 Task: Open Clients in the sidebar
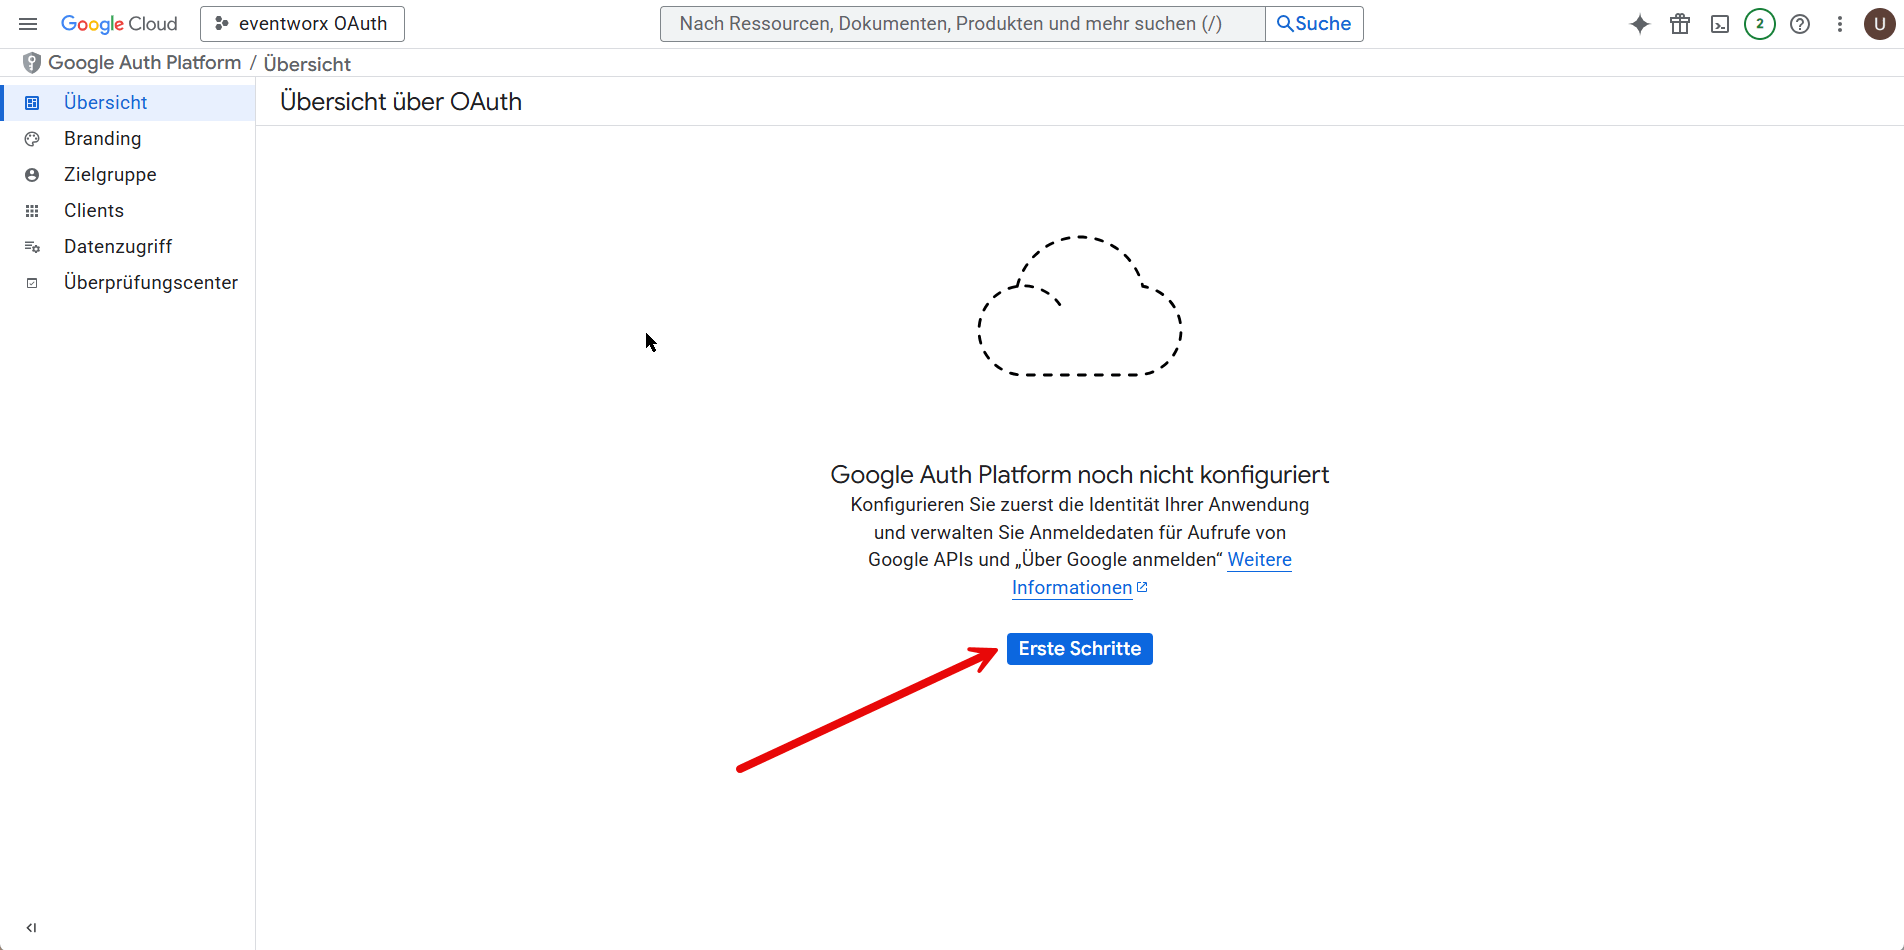128,211
